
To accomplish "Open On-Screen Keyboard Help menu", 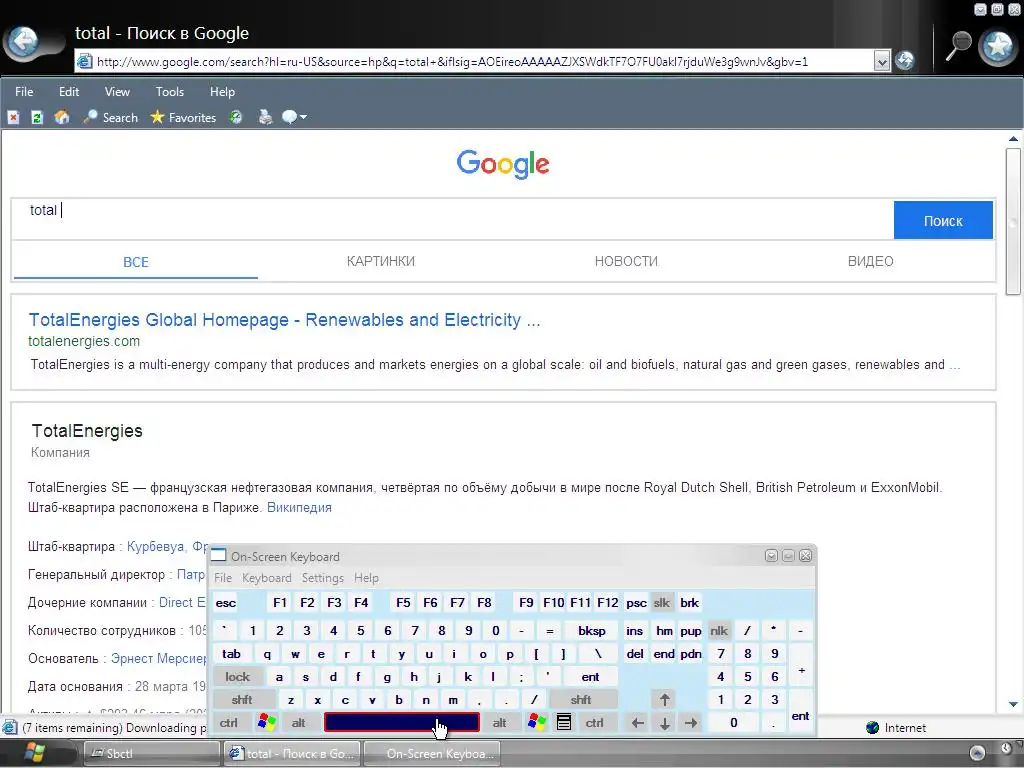I will (x=366, y=578).
